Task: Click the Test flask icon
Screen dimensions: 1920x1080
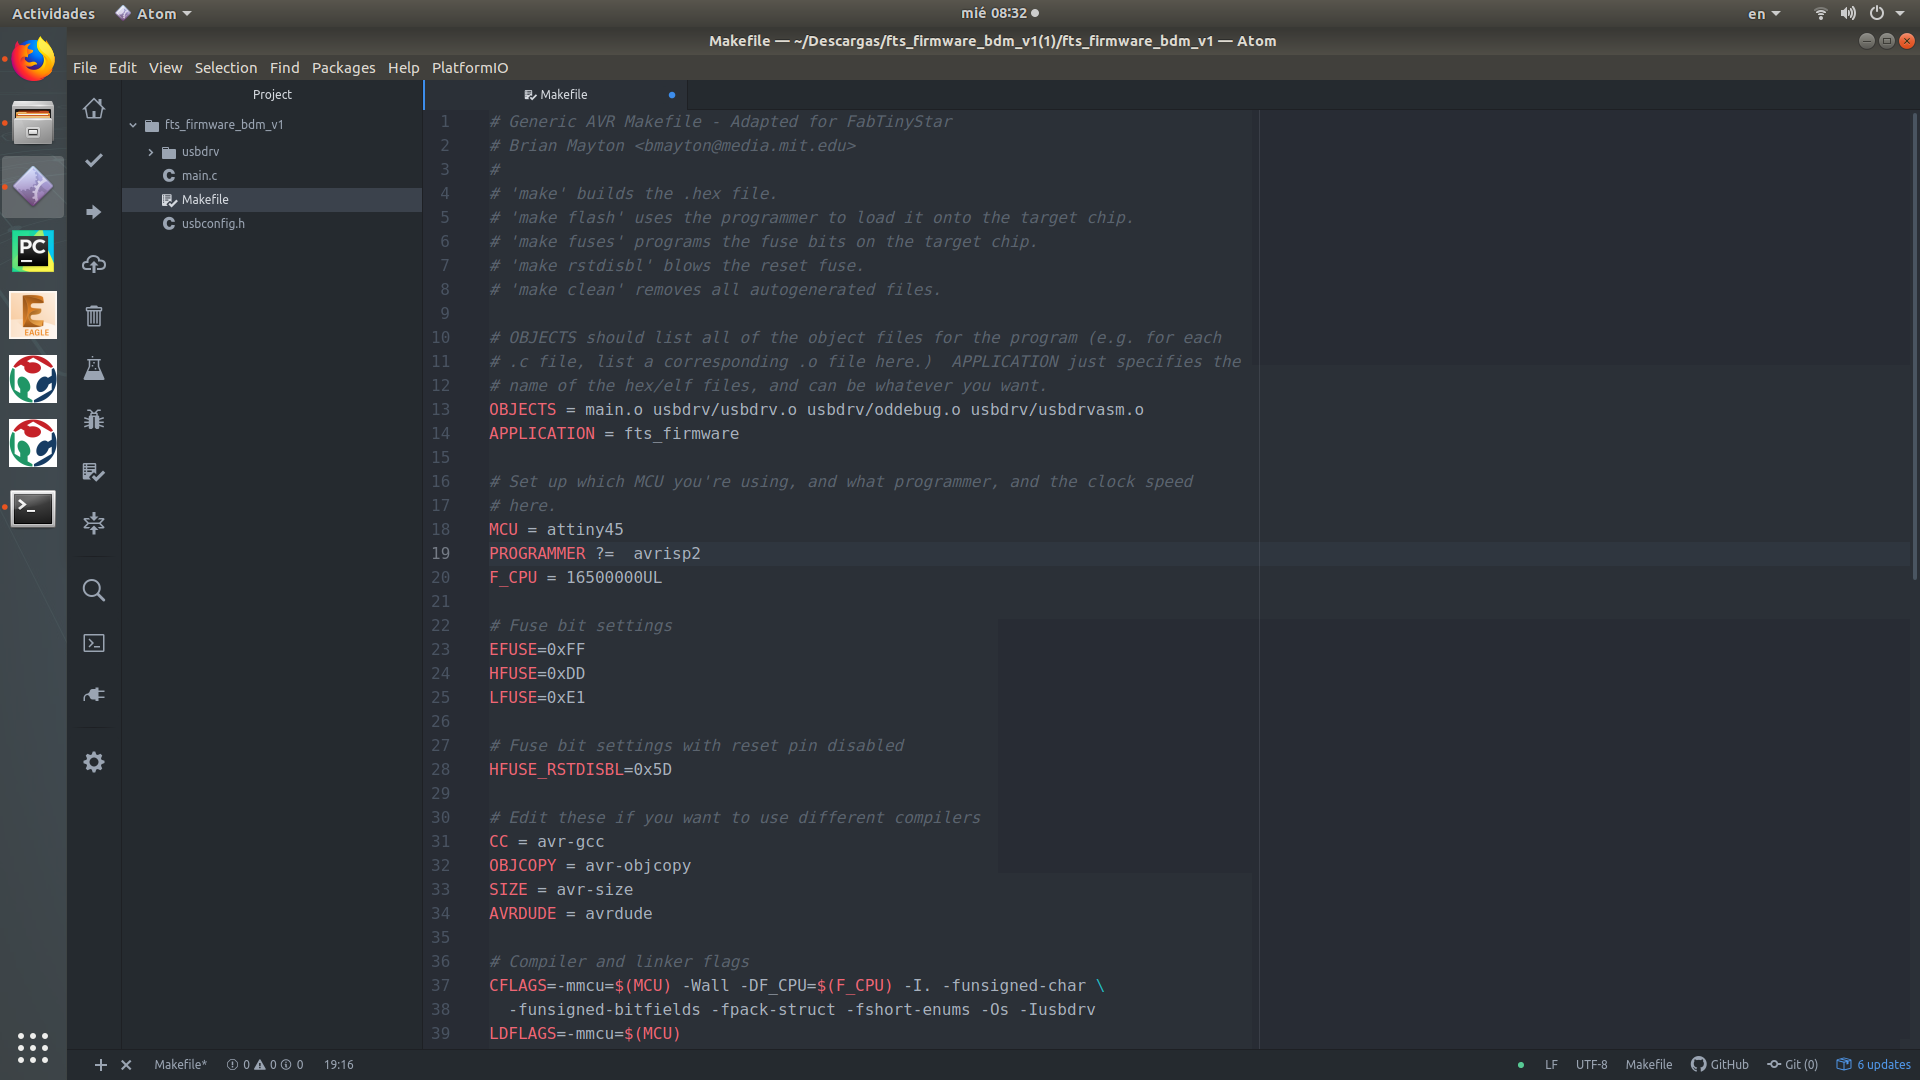Action: (94, 368)
